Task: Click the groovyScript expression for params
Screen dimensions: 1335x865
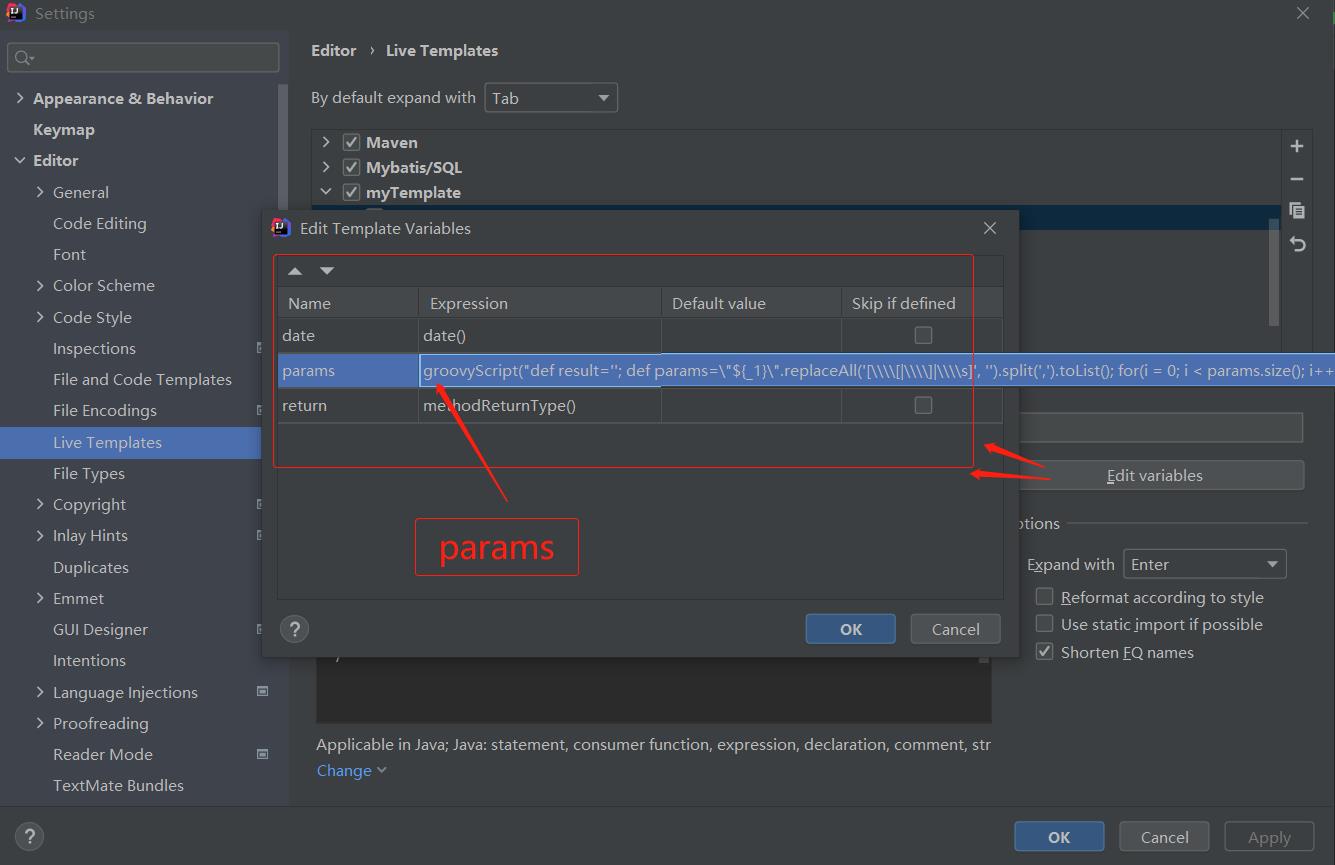Action: click(878, 370)
